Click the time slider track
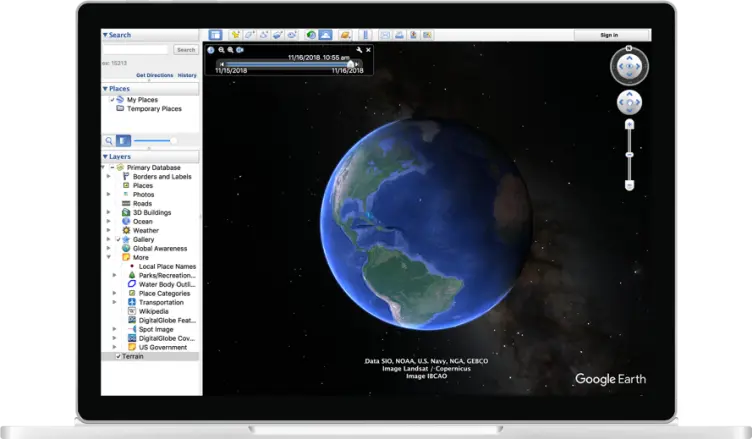752x439 pixels. (285, 64)
